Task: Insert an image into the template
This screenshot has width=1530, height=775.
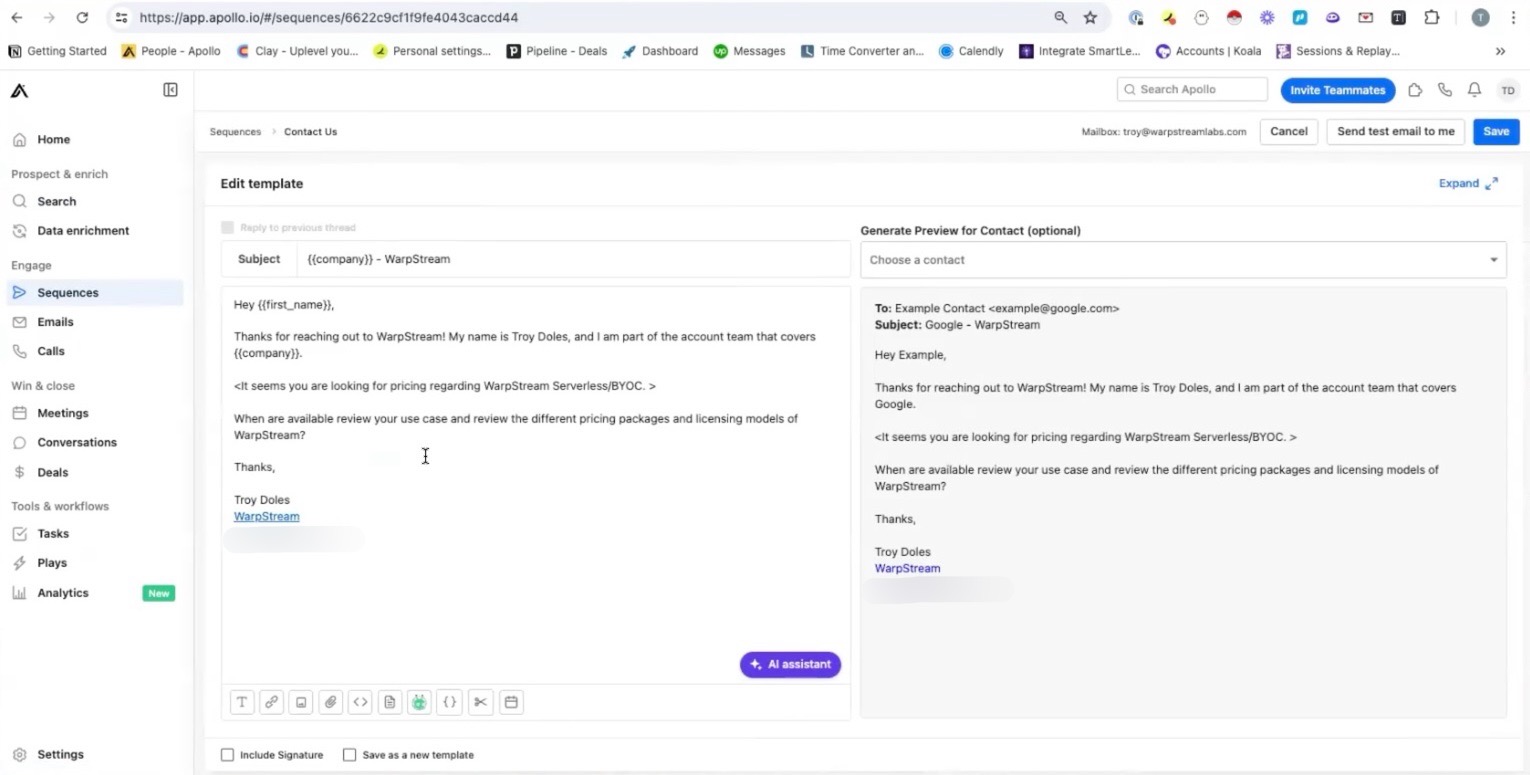Action: 301,702
